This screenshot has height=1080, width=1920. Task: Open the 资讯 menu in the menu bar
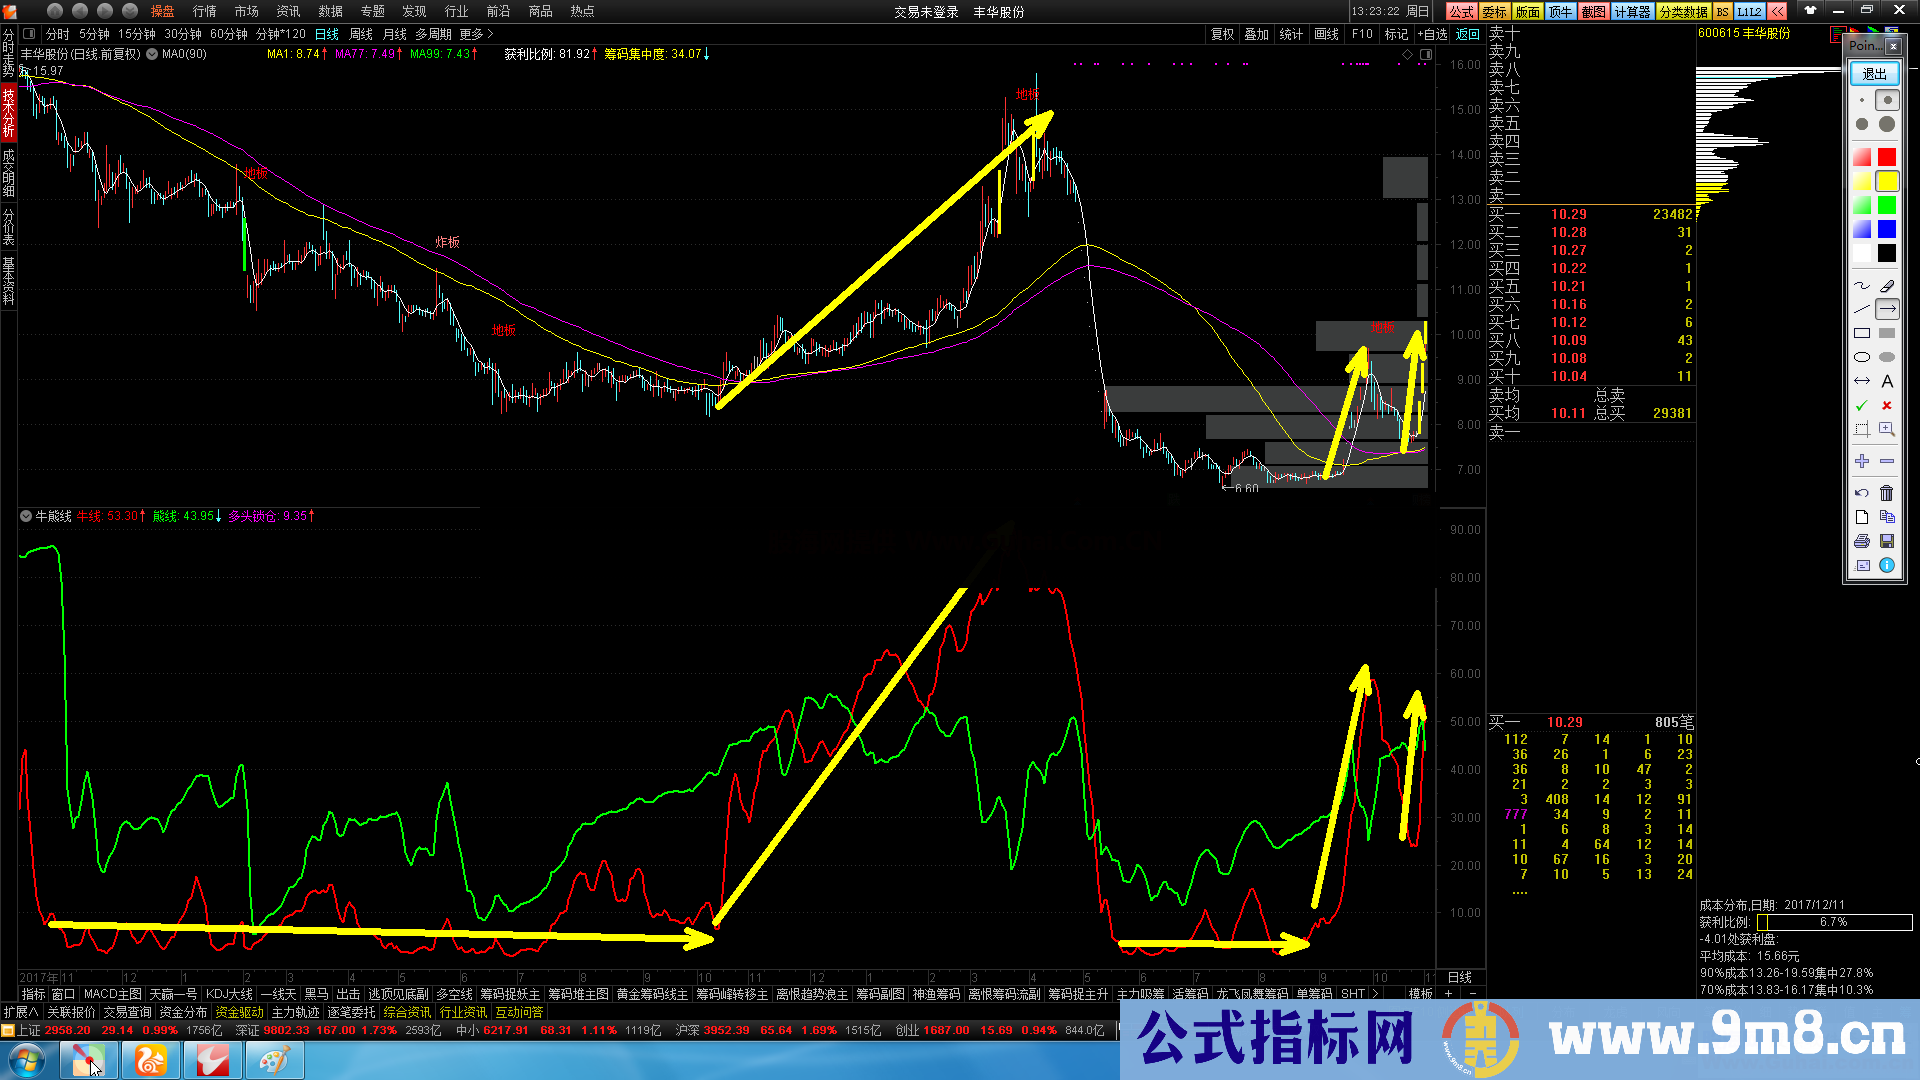(287, 11)
